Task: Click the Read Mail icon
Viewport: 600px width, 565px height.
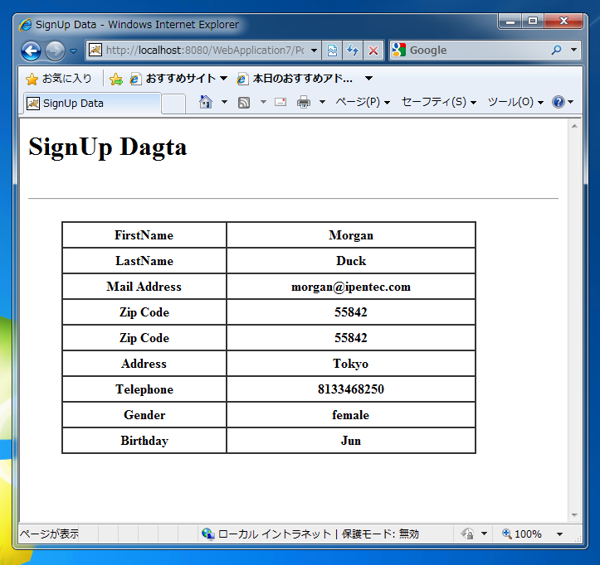Action: click(x=280, y=102)
